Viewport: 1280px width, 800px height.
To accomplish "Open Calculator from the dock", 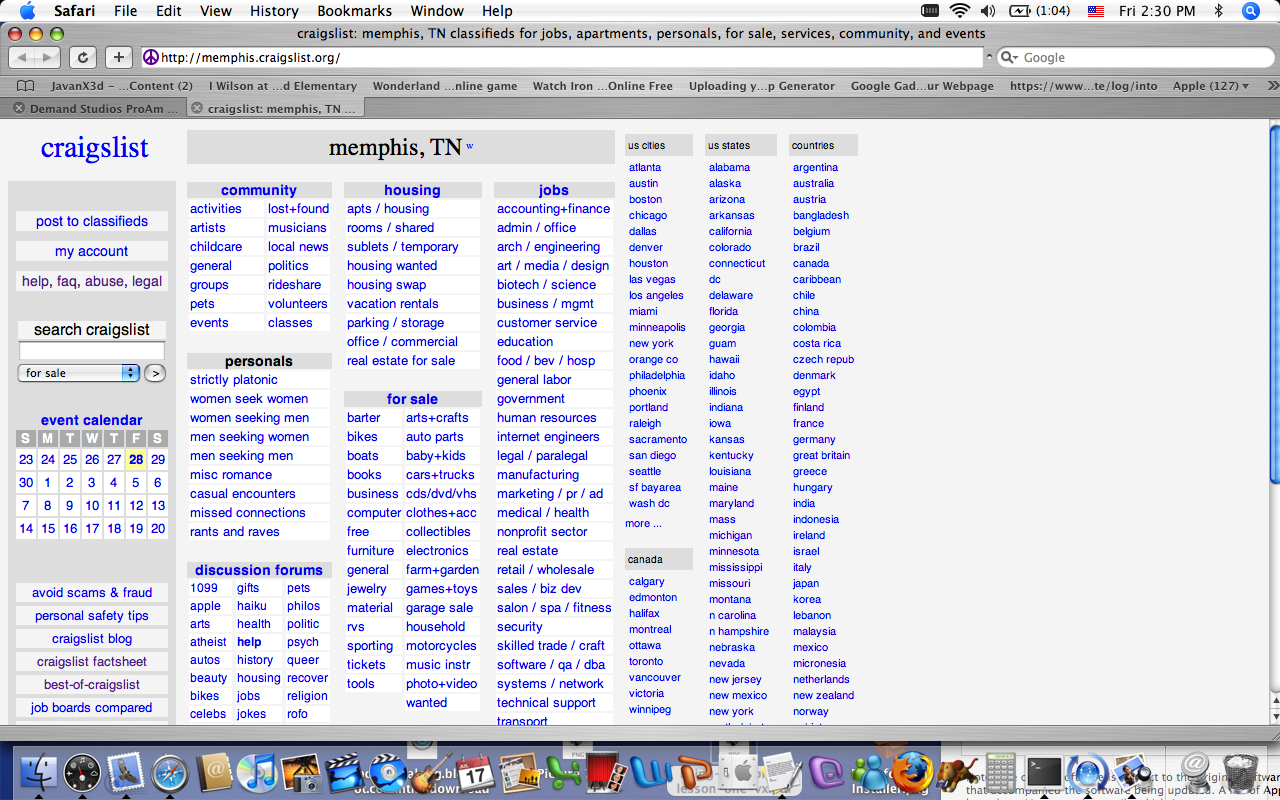I will click(1001, 772).
